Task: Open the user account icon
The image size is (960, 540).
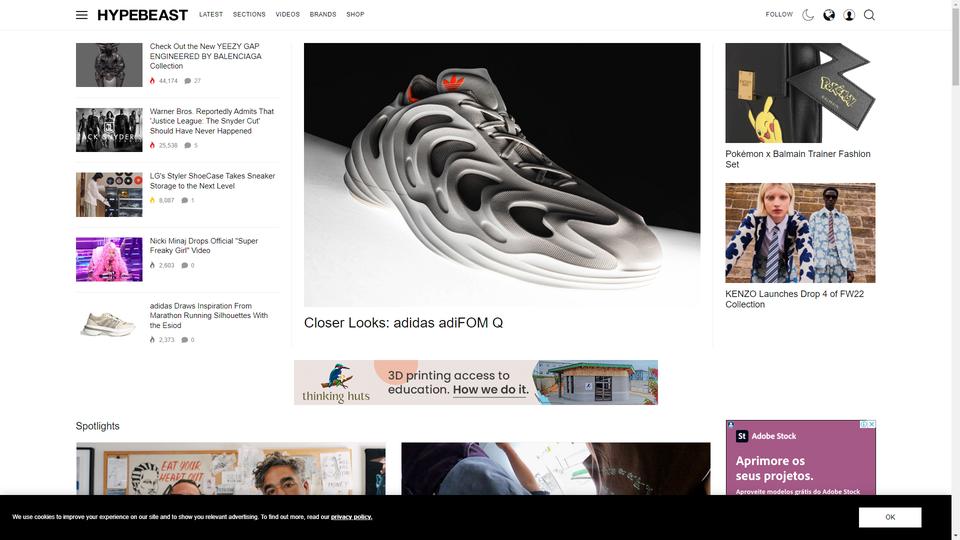Action: click(x=849, y=15)
